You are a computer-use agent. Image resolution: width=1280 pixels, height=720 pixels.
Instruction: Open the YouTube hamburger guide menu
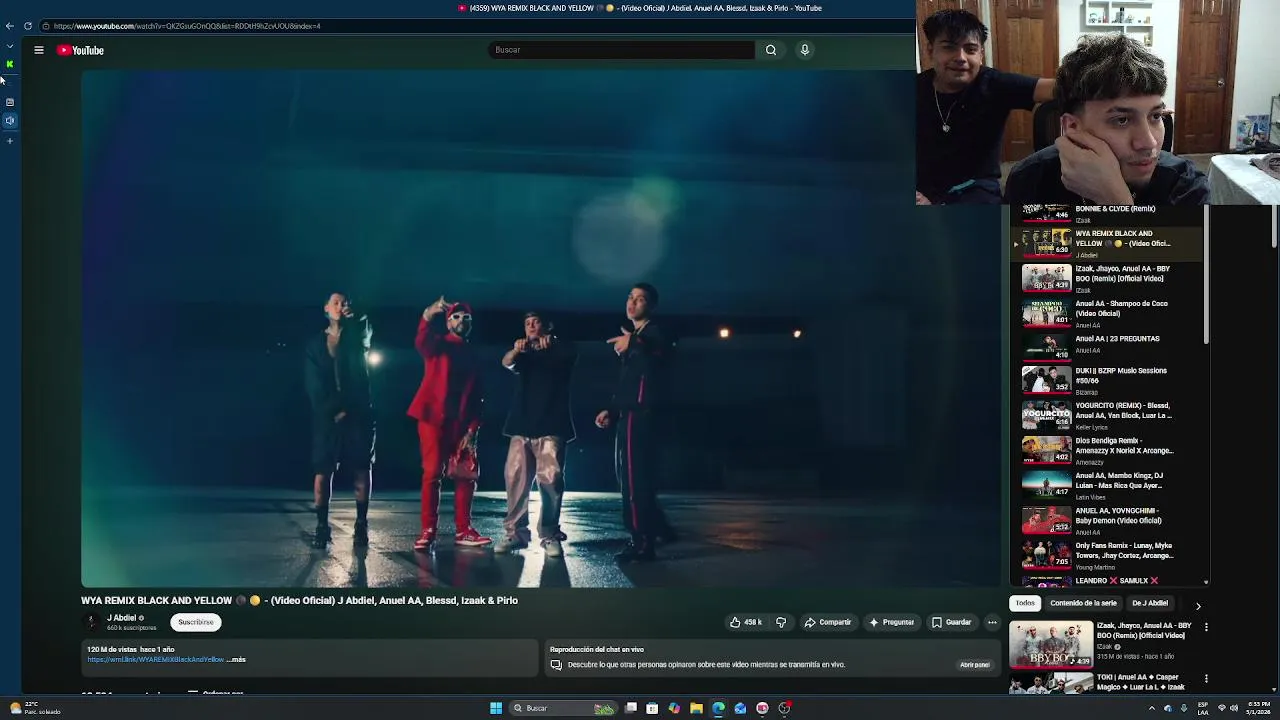[x=39, y=50]
